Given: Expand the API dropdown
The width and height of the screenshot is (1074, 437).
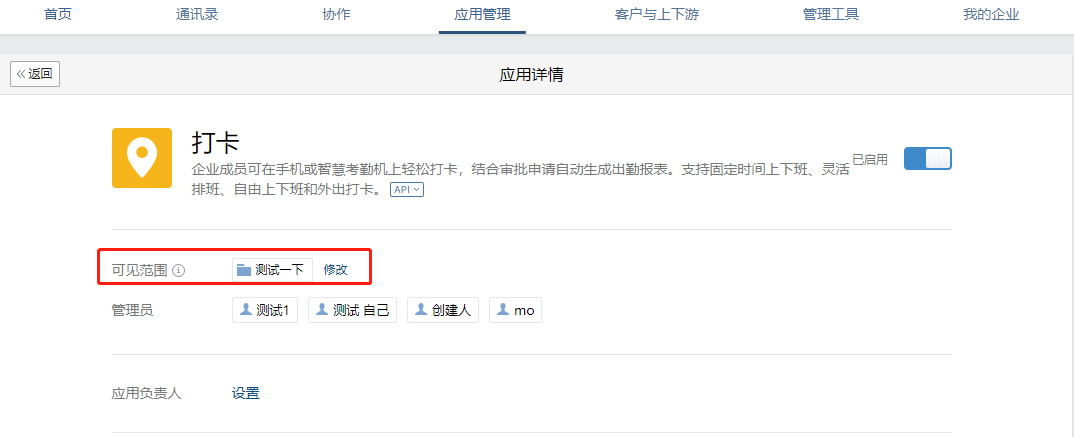Looking at the screenshot, I should point(407,190).
